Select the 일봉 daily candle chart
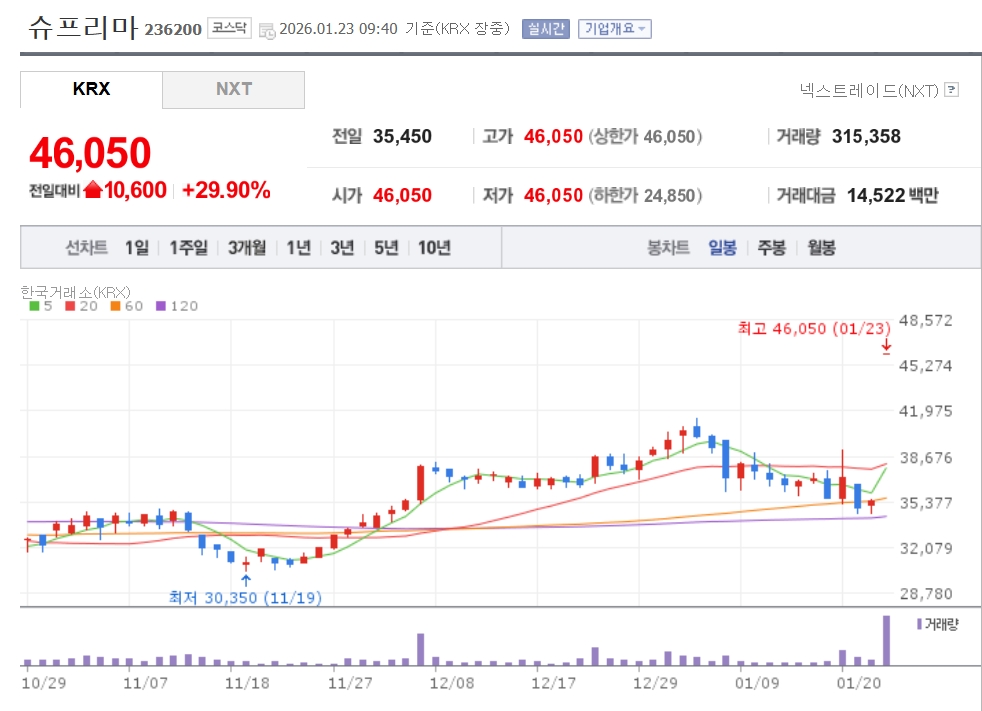Viewport: 982px width, 711px height. pos(722,248)
